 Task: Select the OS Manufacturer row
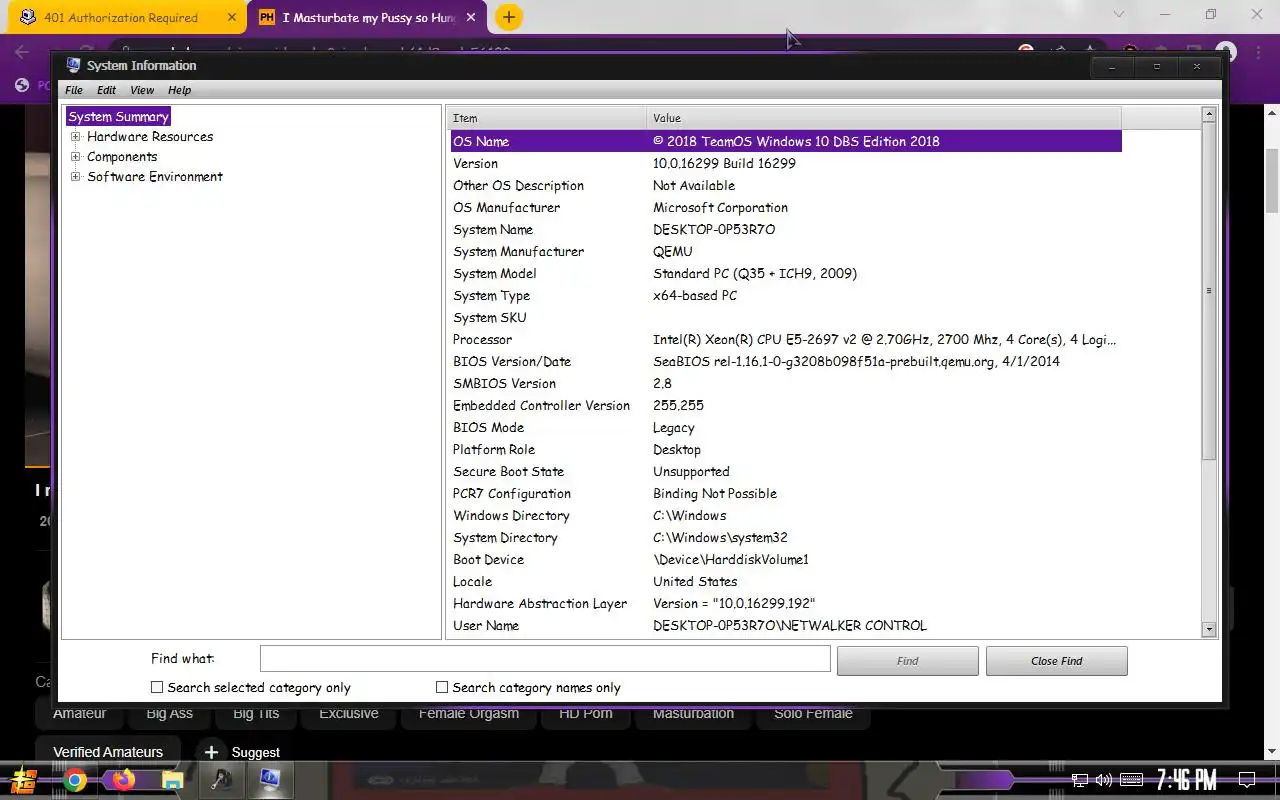pos(786,207)
